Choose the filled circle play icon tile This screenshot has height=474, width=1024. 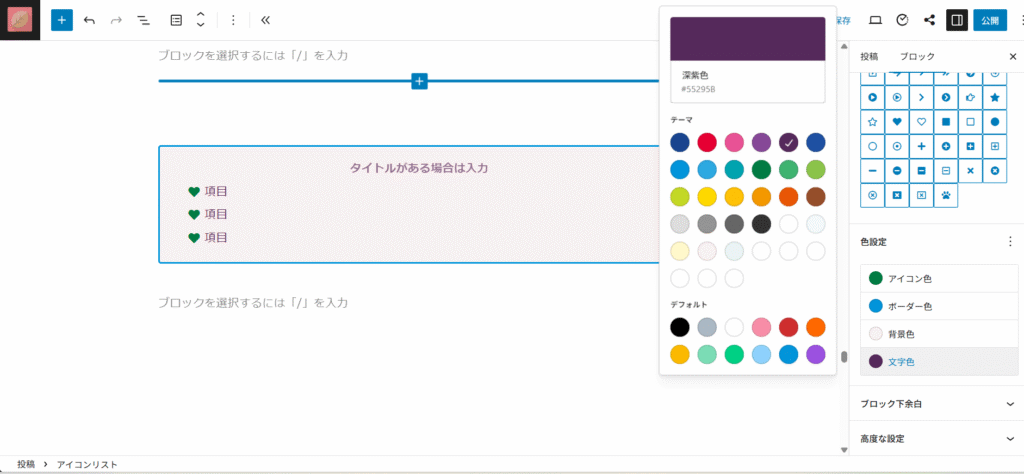pos(872,97)
